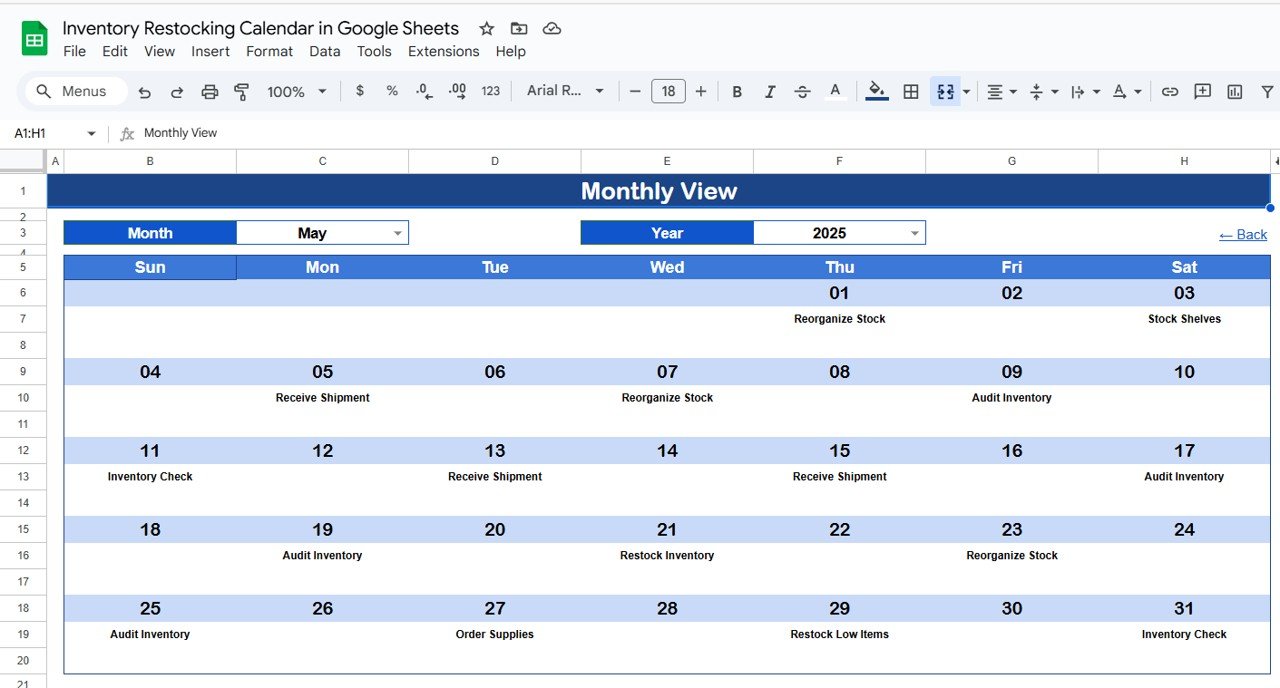The image size is (1280, 688).
Task: Click the document title text
Action: 260,28
